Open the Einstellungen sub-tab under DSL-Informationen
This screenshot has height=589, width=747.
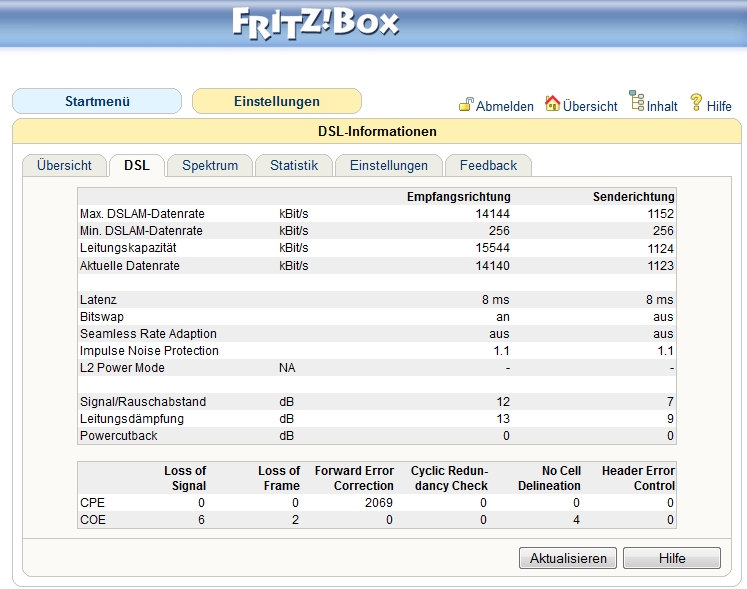389,165
